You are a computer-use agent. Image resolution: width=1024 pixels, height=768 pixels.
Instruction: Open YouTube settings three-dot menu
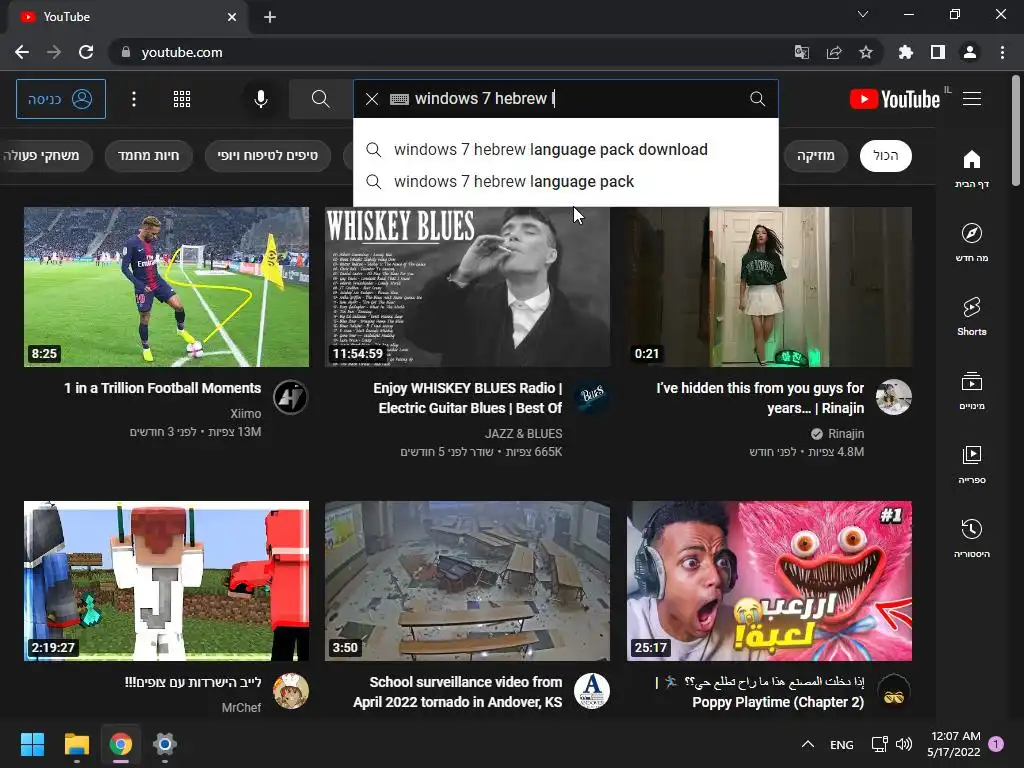134,99
